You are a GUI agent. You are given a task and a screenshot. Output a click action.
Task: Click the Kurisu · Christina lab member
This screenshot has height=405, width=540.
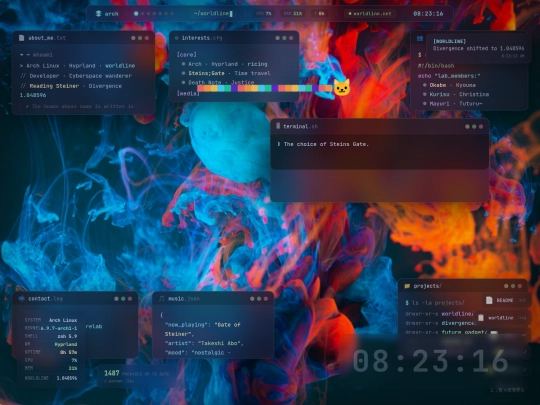click(x=455, y=94)
